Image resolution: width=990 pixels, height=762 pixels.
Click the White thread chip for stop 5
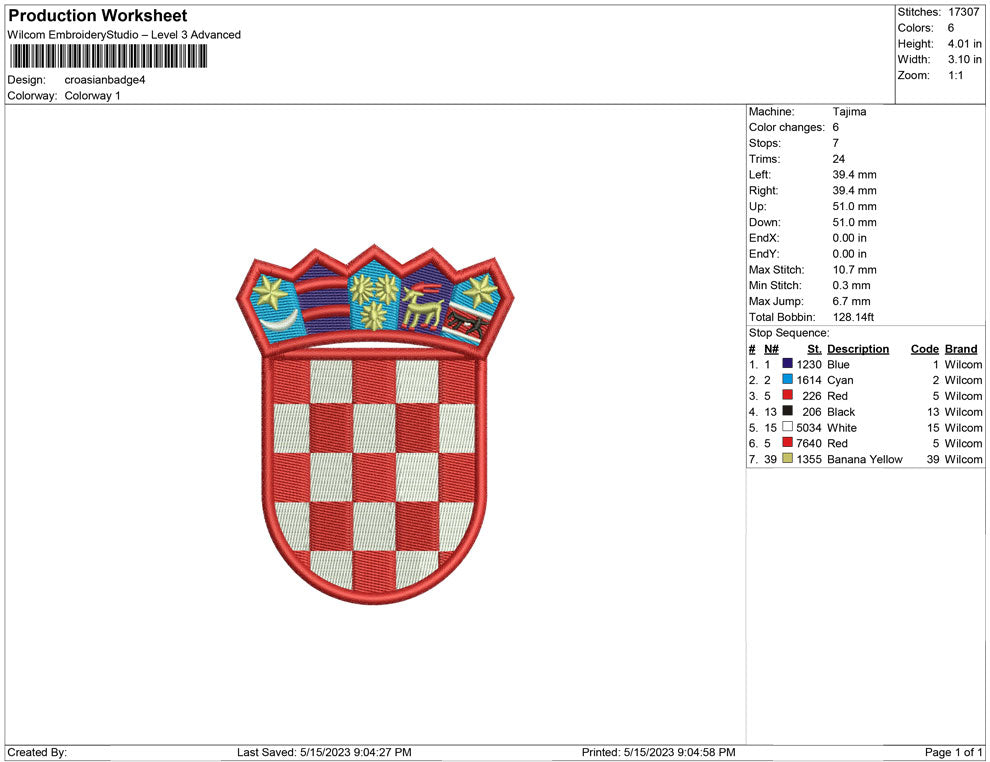[788, 427]
